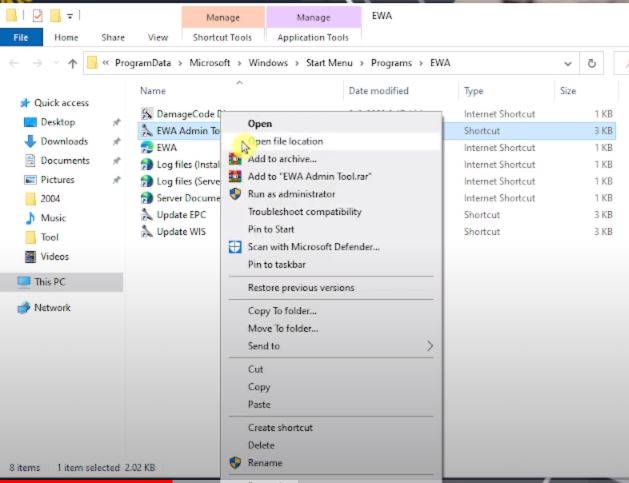Expand the chevron after ProgramData in path

[x=181, y=63]
